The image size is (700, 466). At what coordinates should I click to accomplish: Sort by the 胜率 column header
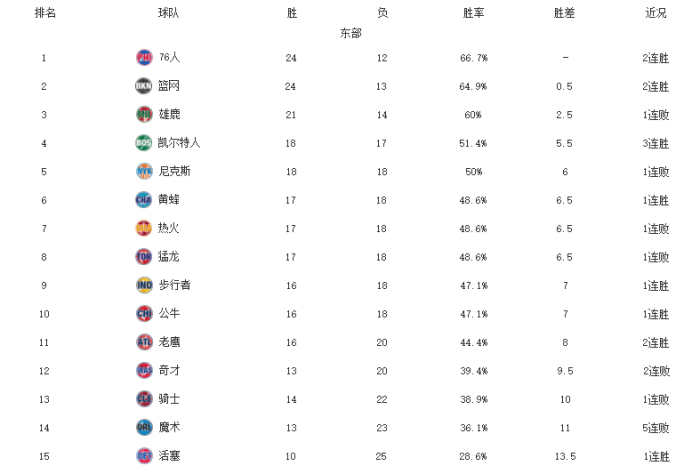click(473, 13)
